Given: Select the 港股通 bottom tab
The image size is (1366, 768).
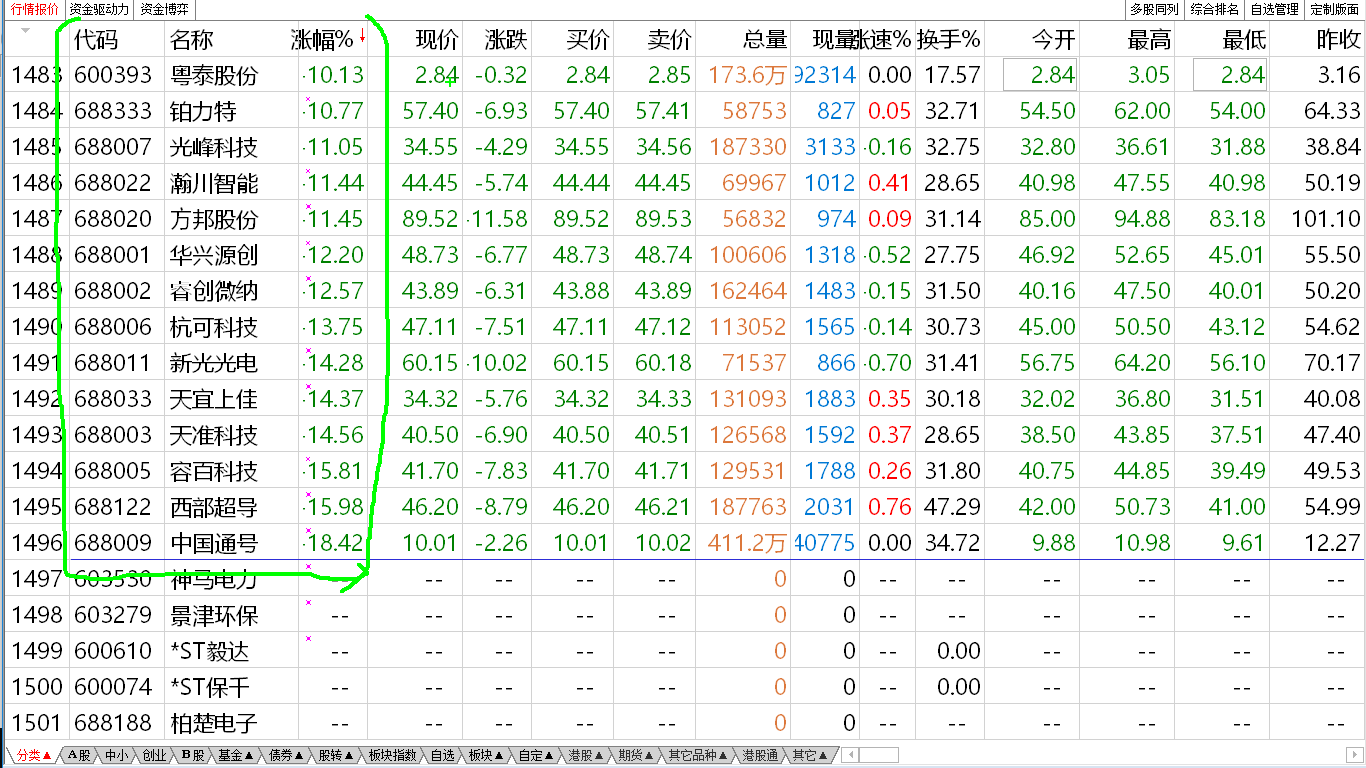Looking at the screenshot, I should pos(761,755).
